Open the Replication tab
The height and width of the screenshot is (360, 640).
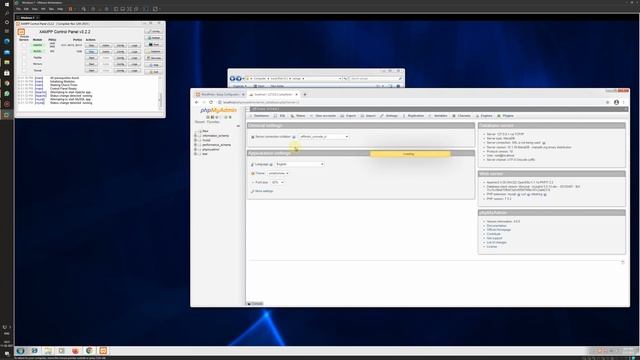(413, 116)
